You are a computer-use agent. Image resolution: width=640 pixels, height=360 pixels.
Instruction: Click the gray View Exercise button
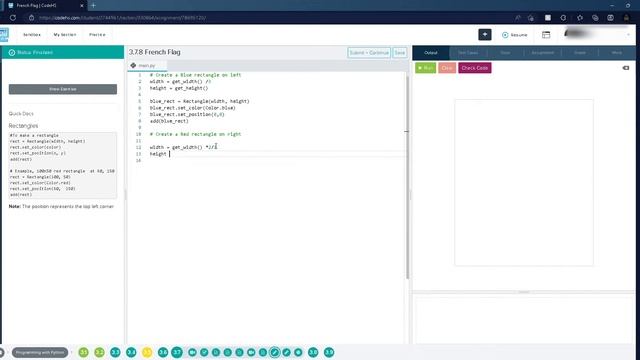click(63, 89)
